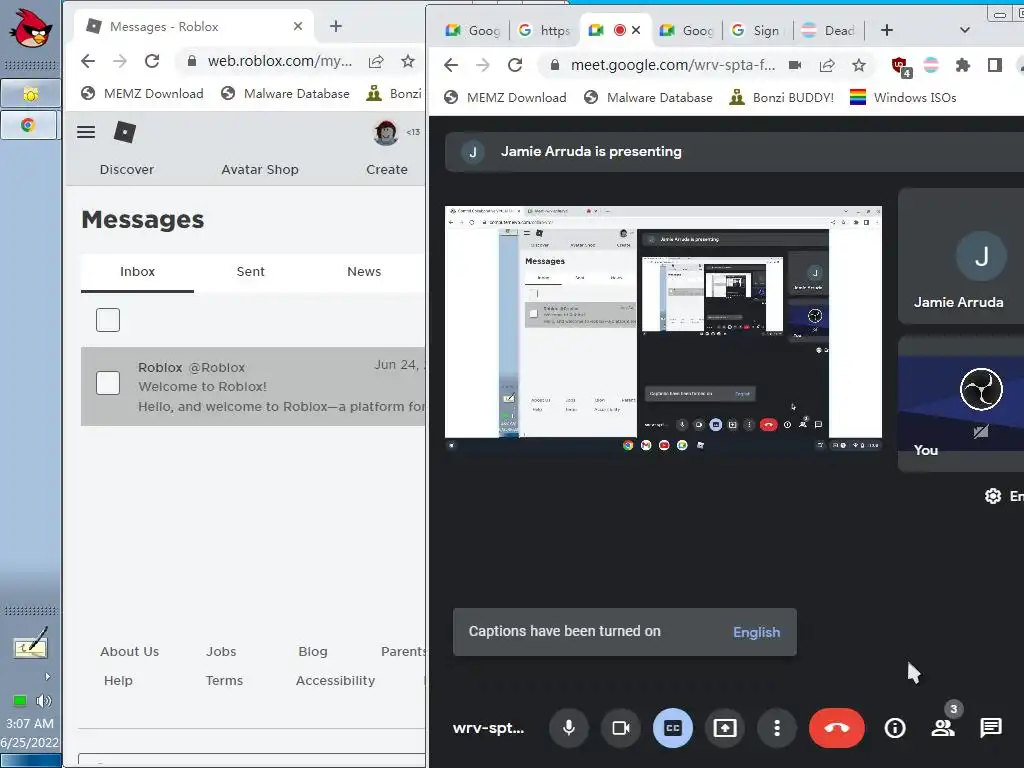1024x768 pixels.
Task: Open the Accessibility footer link
Action: tap(336, 680)
